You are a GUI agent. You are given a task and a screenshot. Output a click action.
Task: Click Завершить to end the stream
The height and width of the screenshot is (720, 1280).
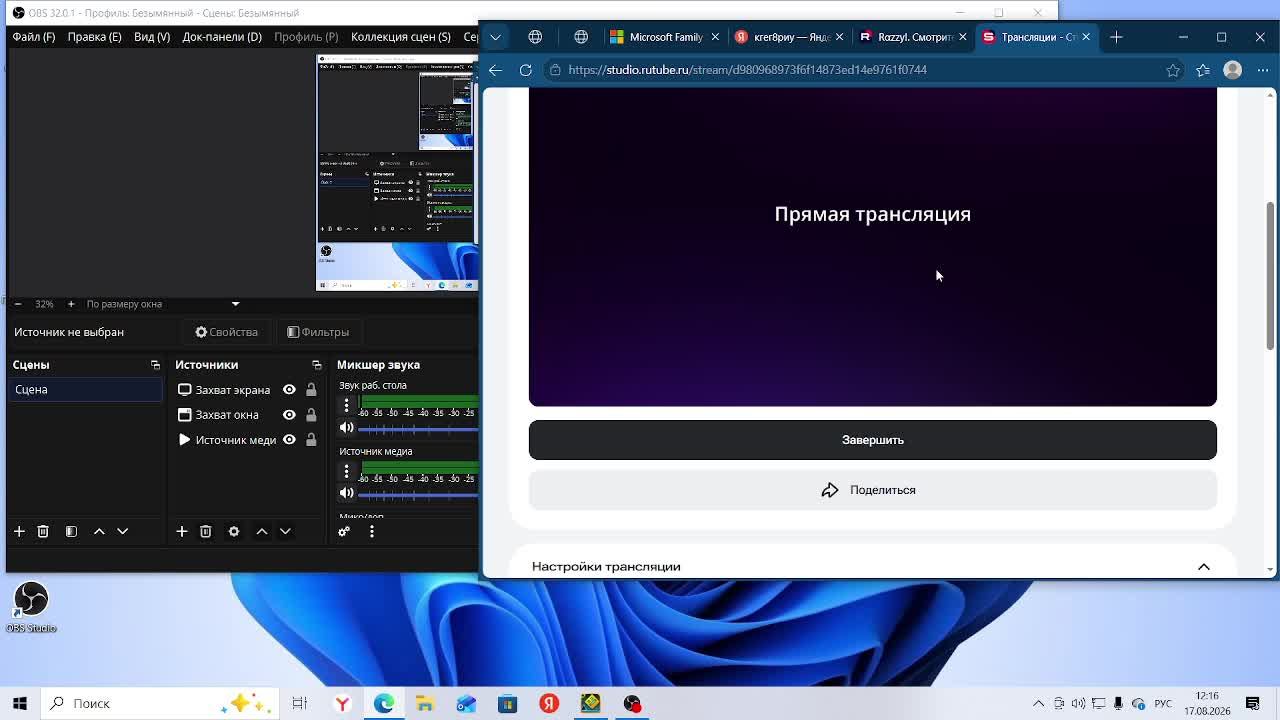click(x=873, y=440)
